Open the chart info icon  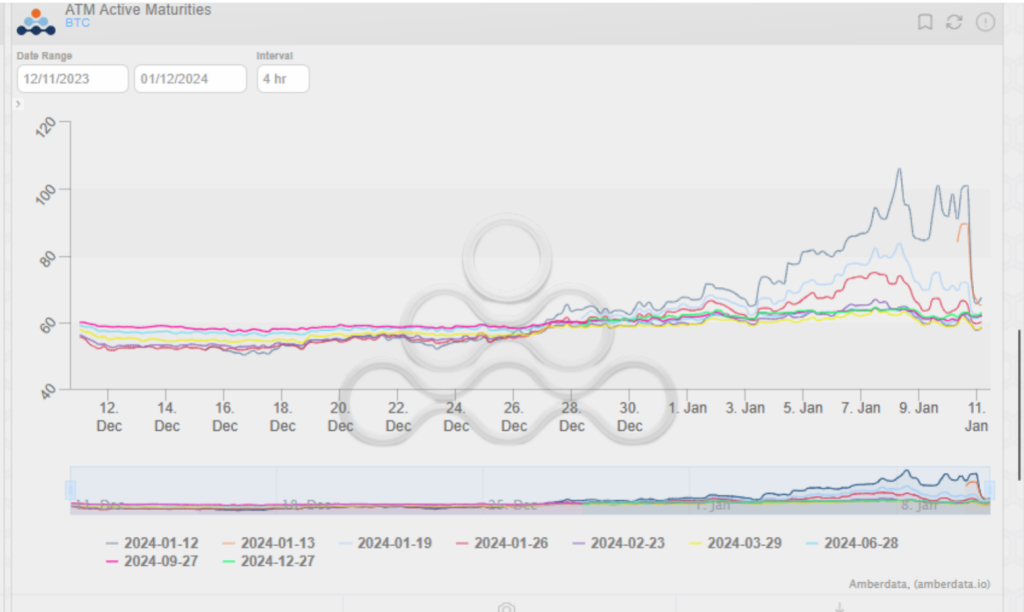pos(985,22)
